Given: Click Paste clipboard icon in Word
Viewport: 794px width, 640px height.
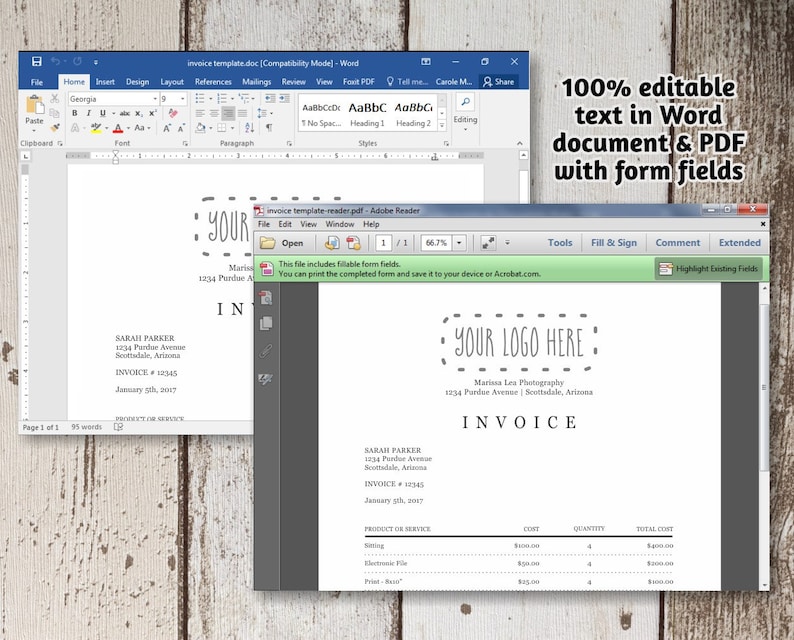Looking at the screenshot, I should [x=34, y=105].
